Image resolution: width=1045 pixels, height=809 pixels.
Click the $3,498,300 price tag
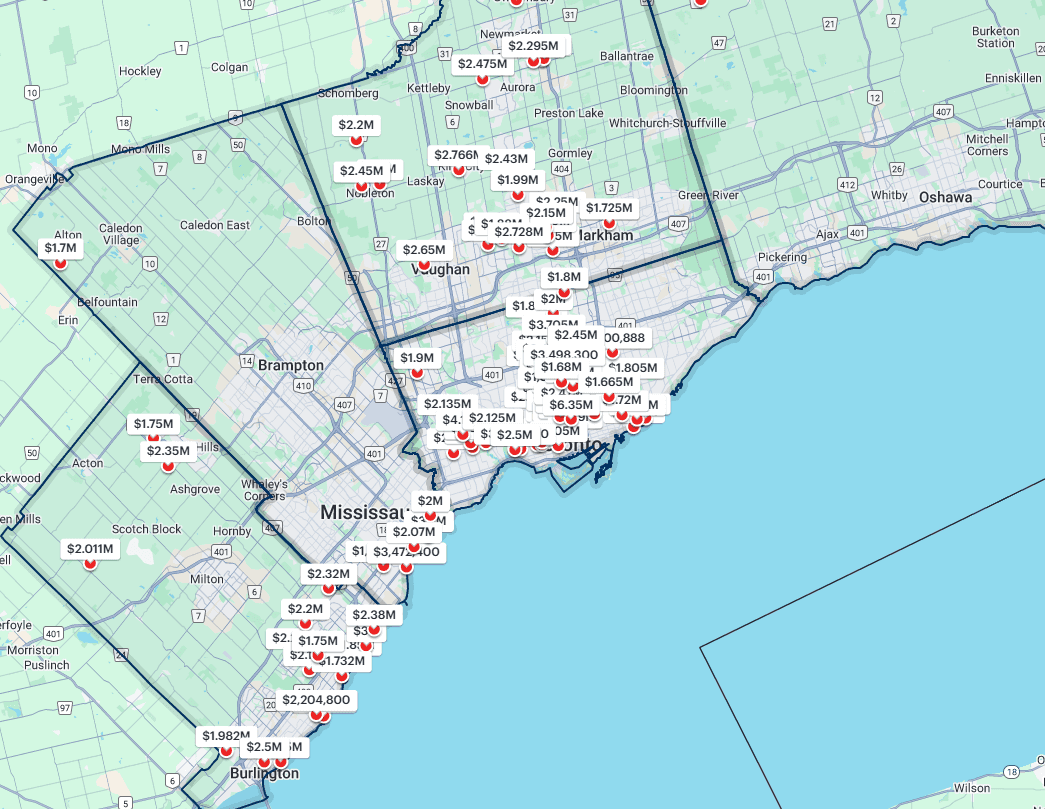[x=564, y=355]
